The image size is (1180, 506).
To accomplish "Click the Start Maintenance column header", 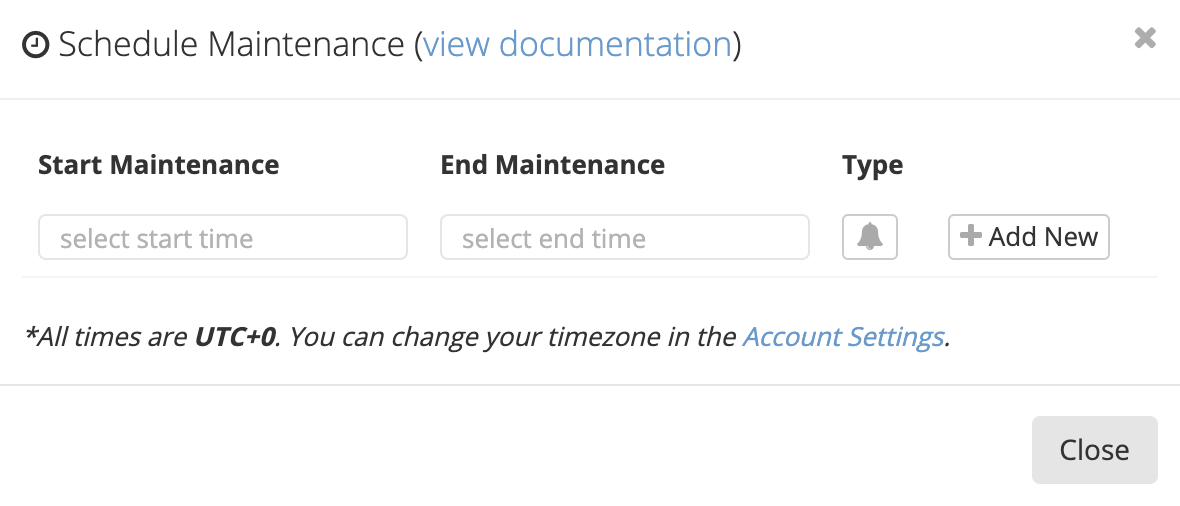I will 158,165.
